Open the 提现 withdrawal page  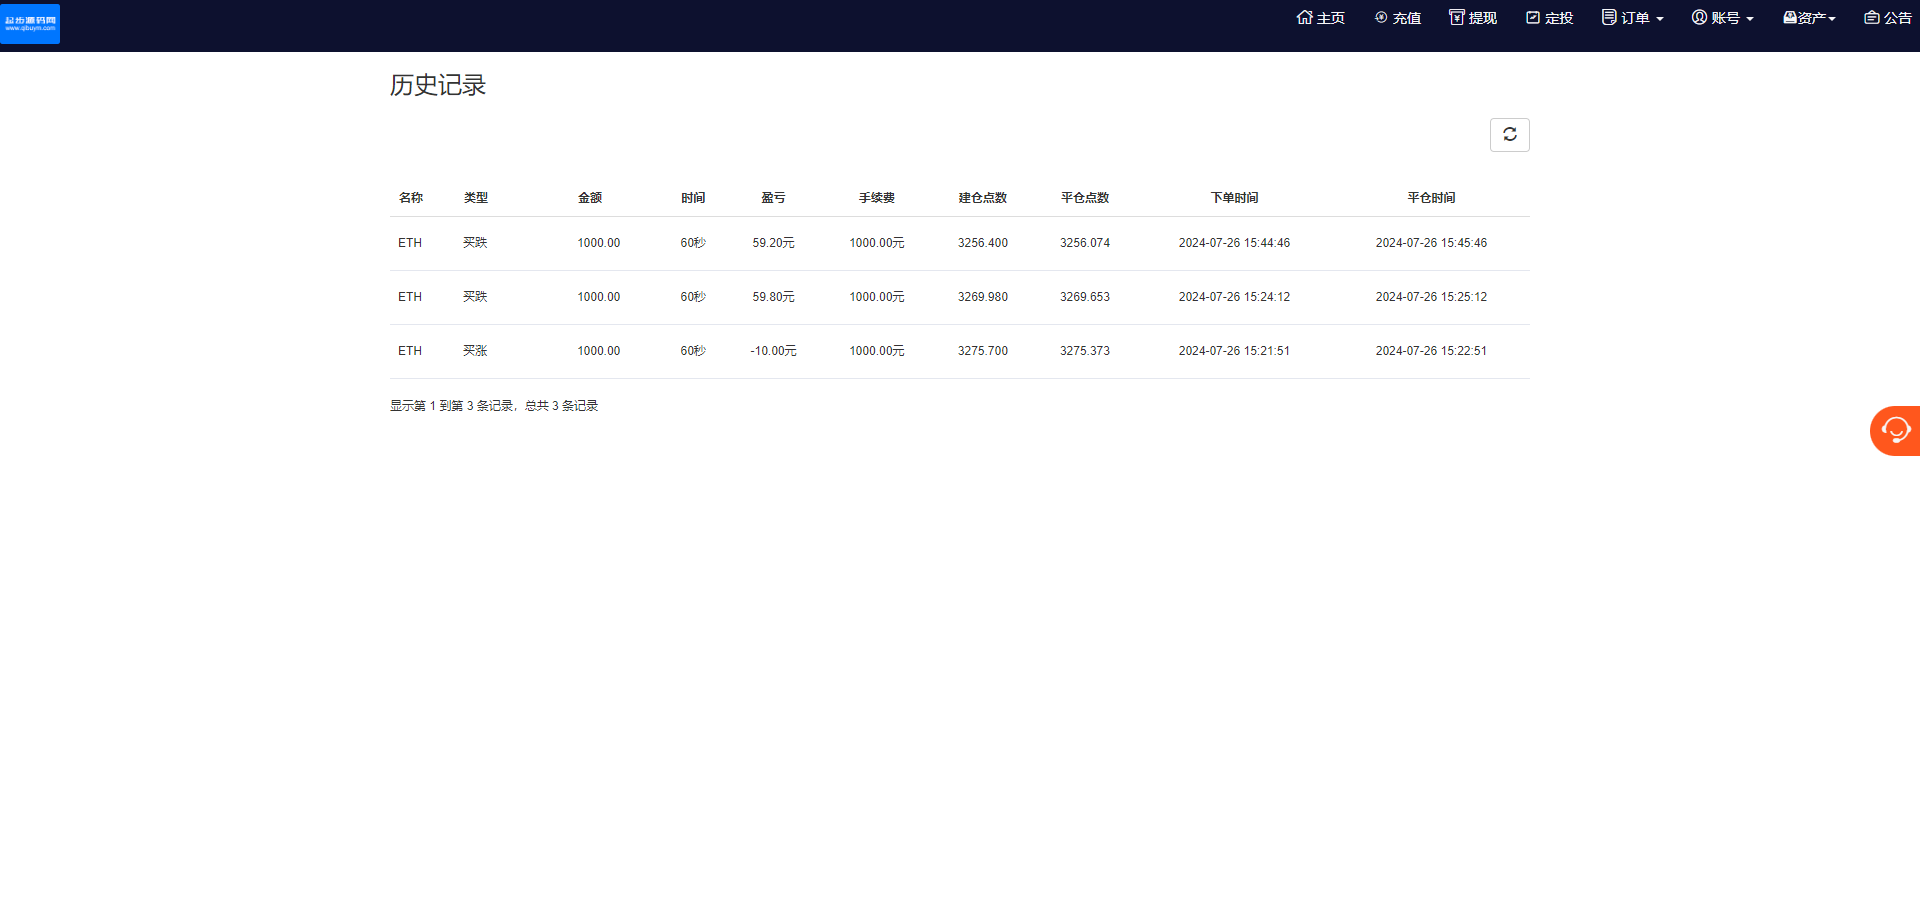pyautogui.click(x=1473, y=18)
